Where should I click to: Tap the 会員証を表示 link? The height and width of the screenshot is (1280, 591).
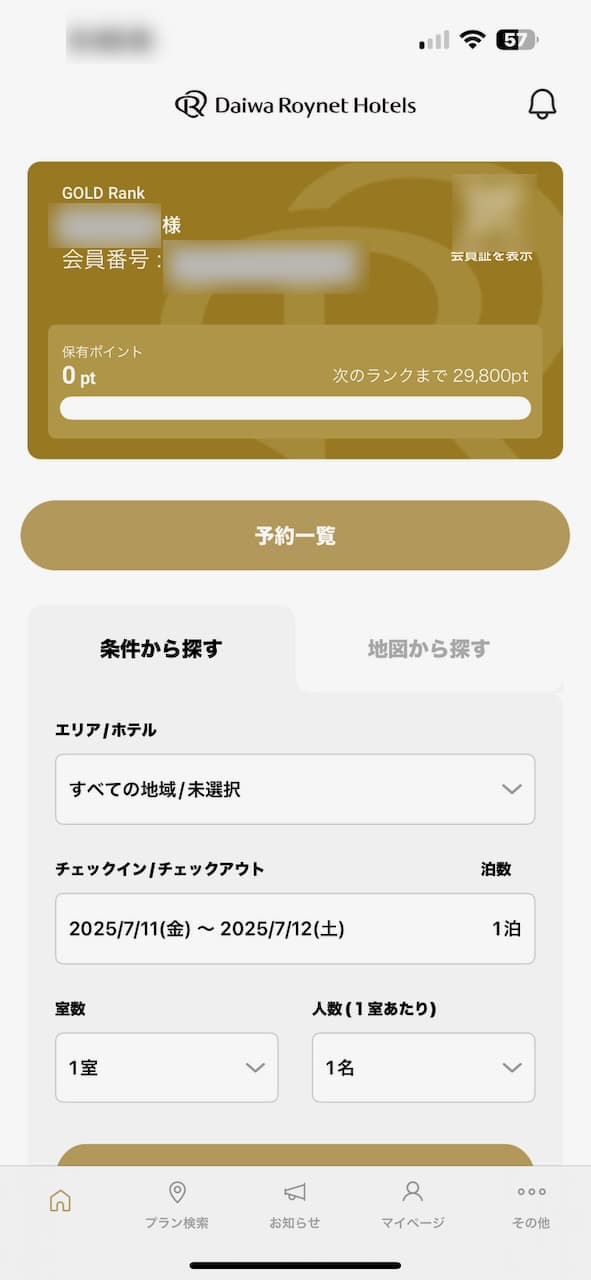(x=491, y=256)
